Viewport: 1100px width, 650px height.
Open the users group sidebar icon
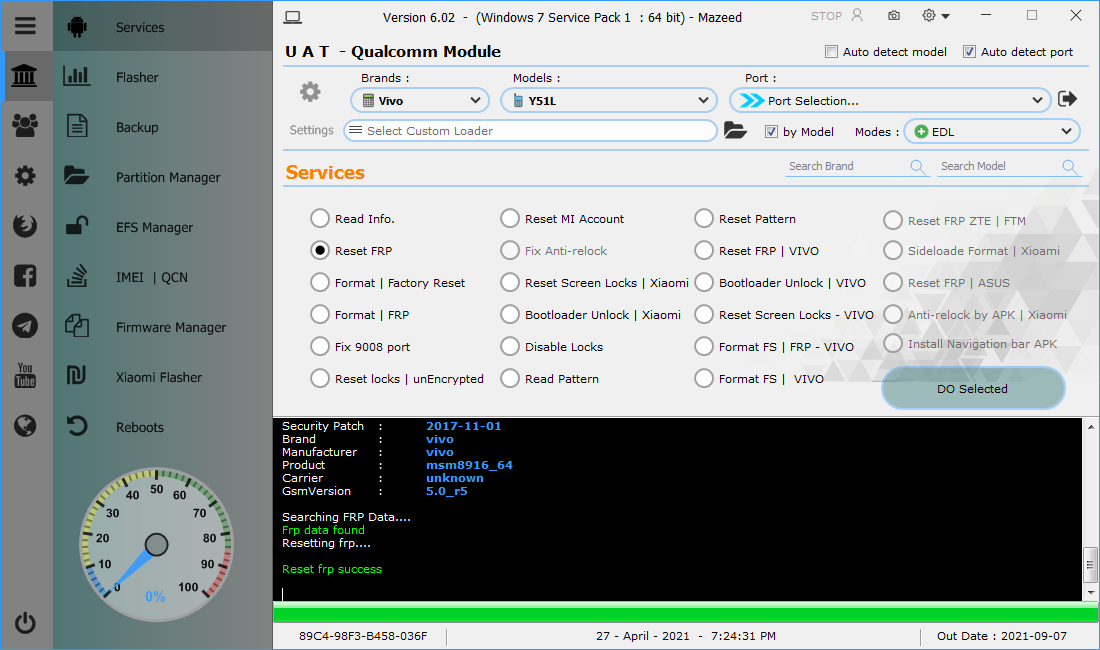tap(25, 126)
